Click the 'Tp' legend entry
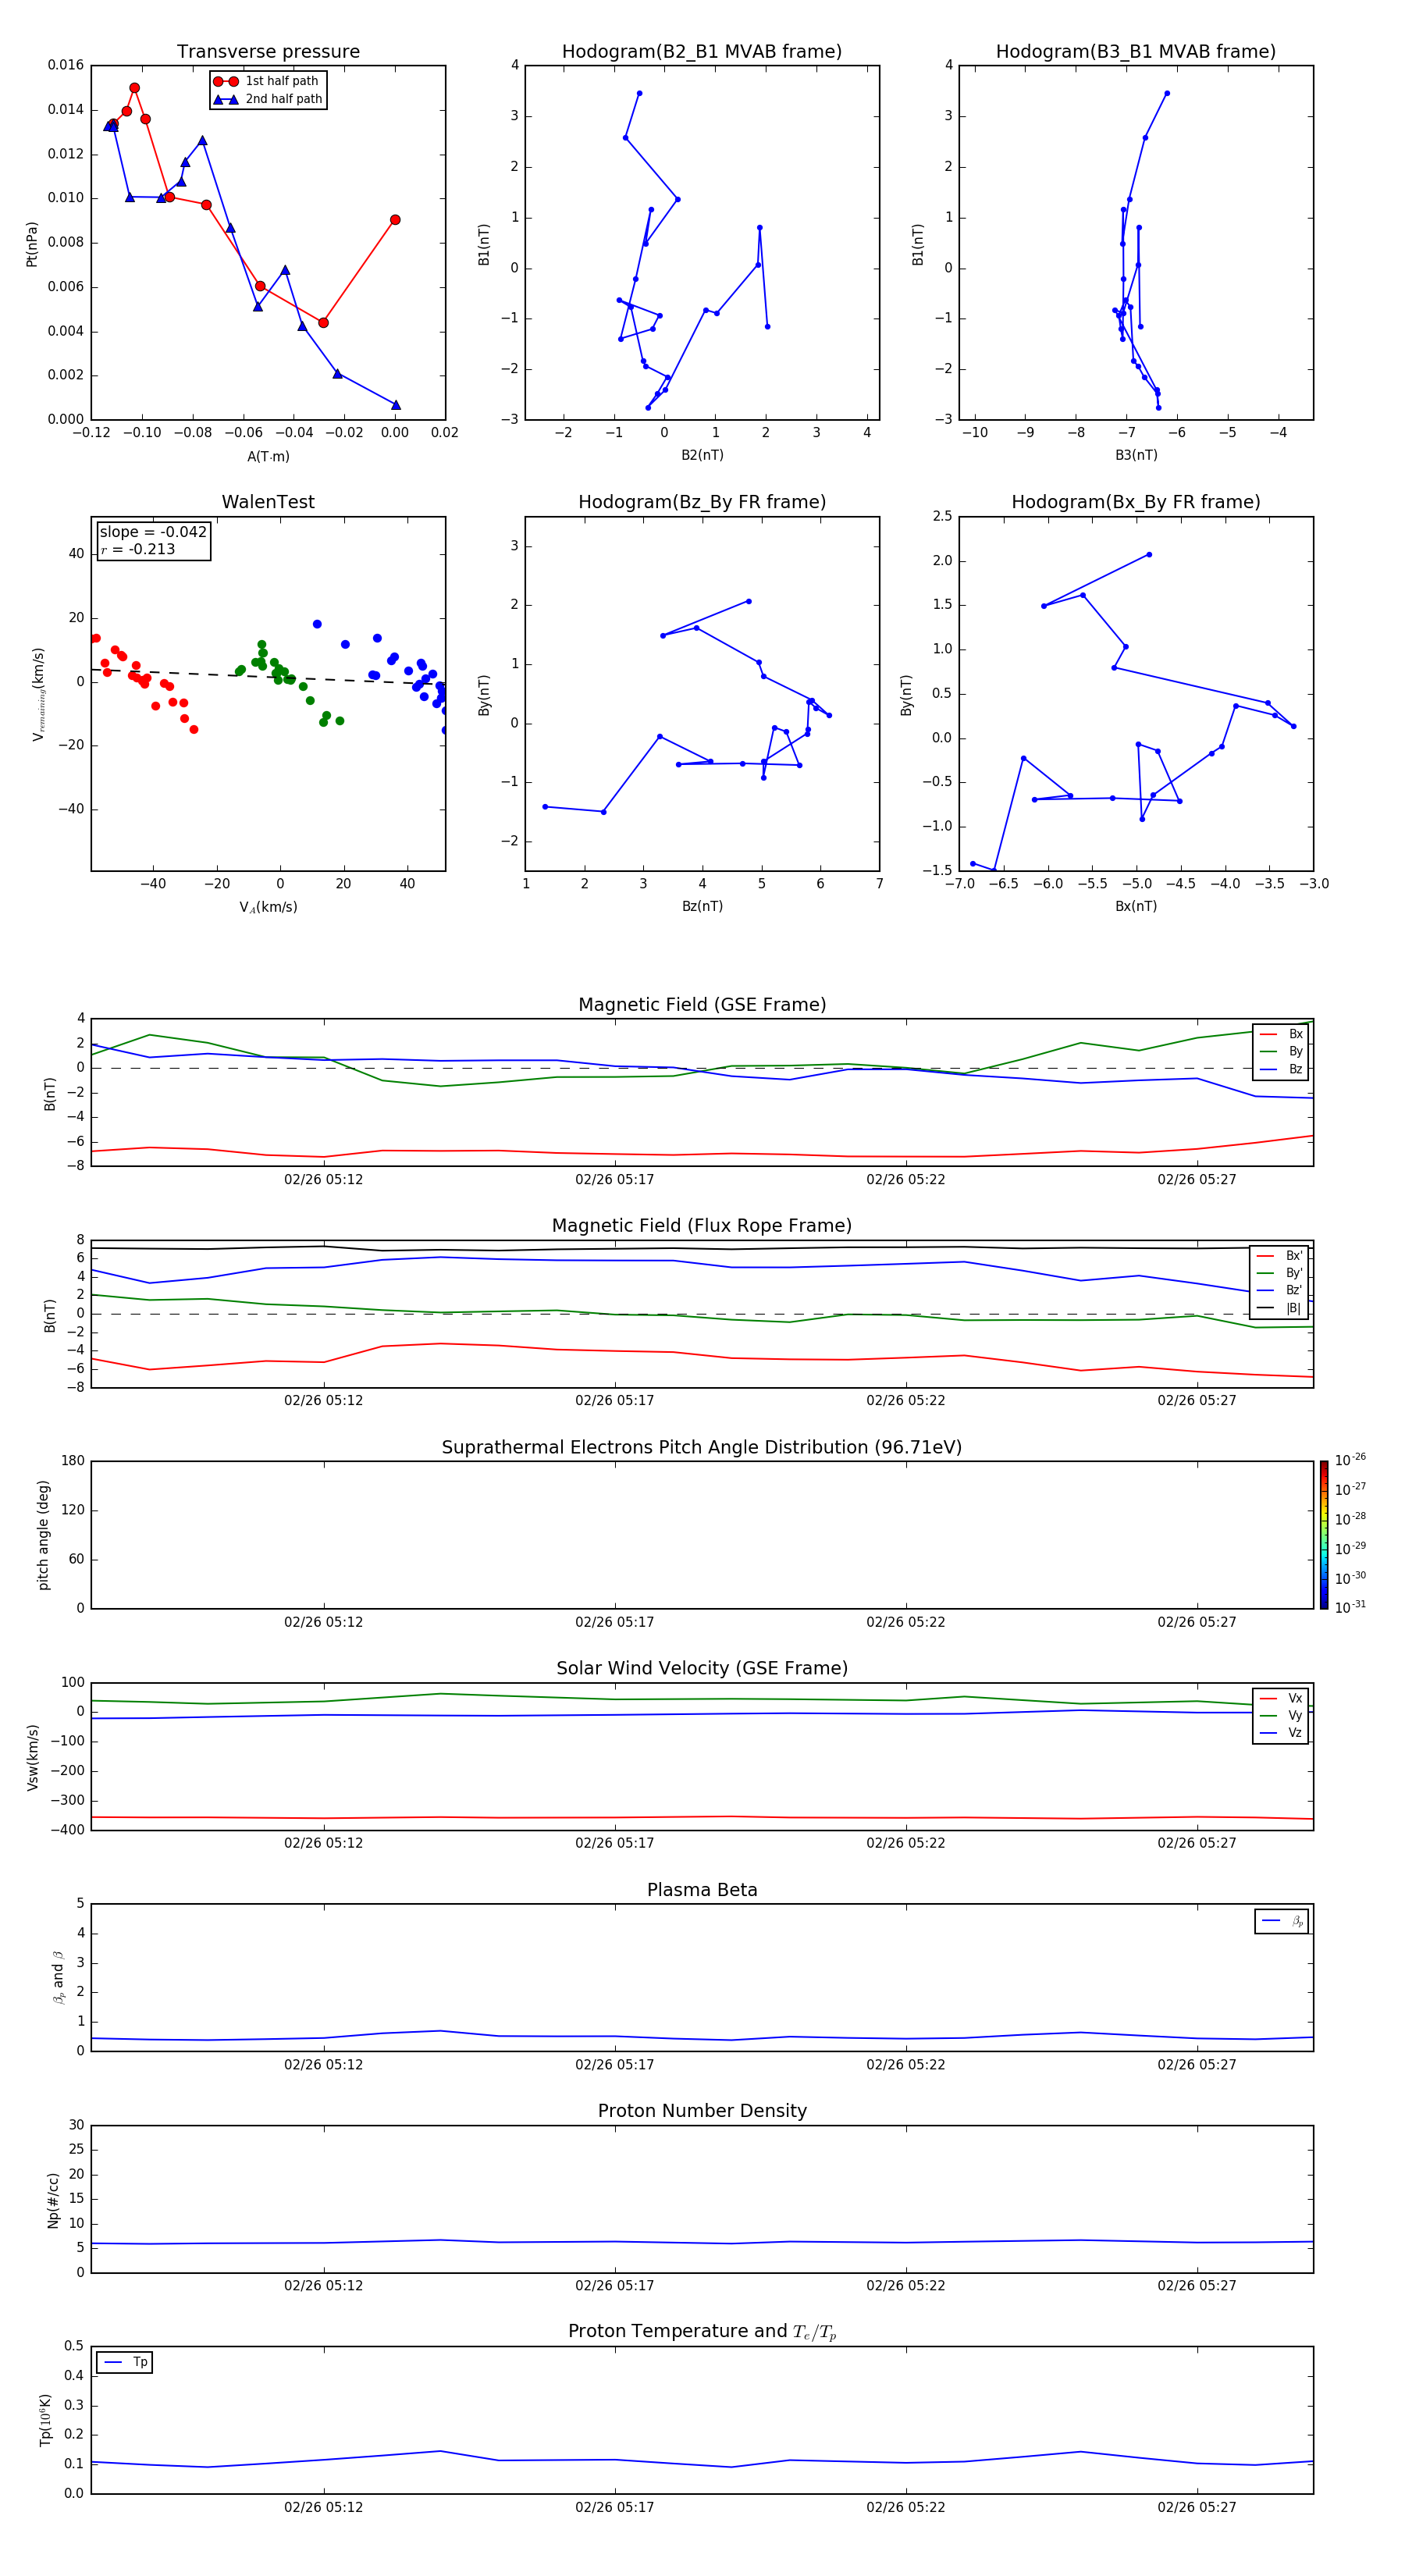The width and height of the screenshot is (1405, 2576). point(126,2362)
